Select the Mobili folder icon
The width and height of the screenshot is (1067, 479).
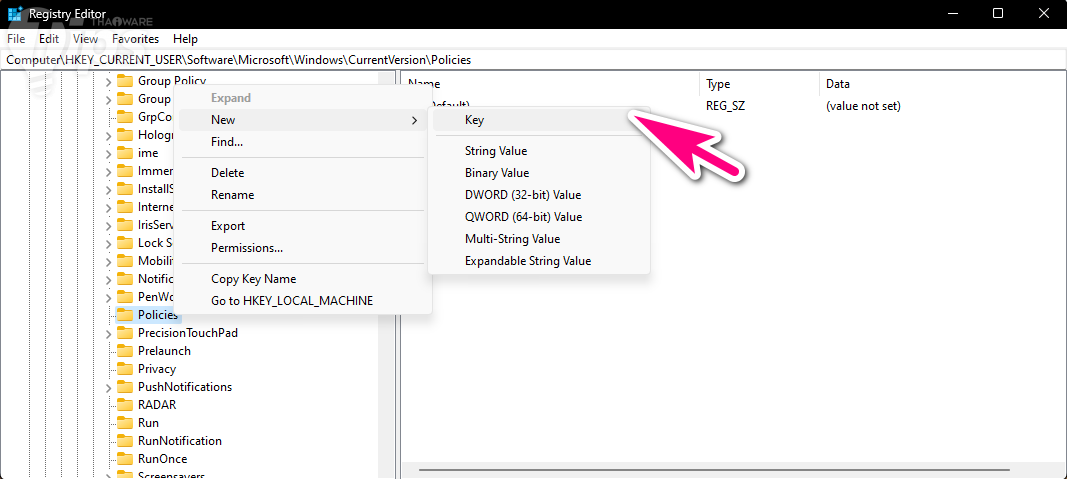click(x=125, y=261)
